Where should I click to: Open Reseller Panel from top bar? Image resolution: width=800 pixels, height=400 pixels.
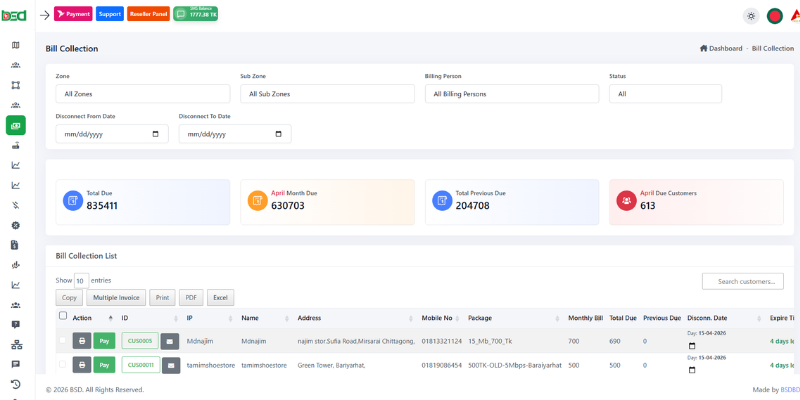[148, 14]
